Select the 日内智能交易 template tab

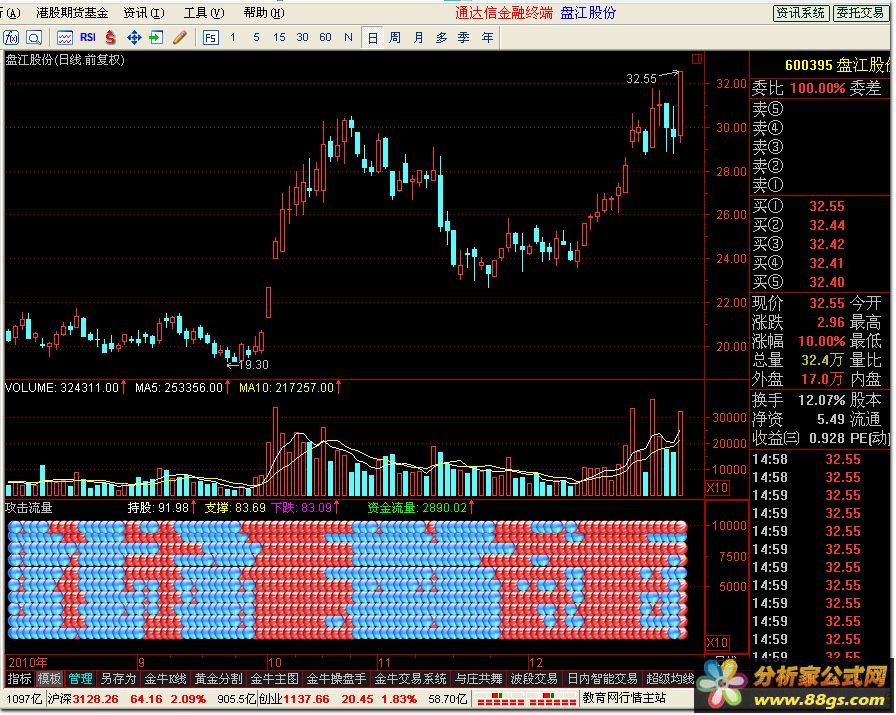(602, 679)
